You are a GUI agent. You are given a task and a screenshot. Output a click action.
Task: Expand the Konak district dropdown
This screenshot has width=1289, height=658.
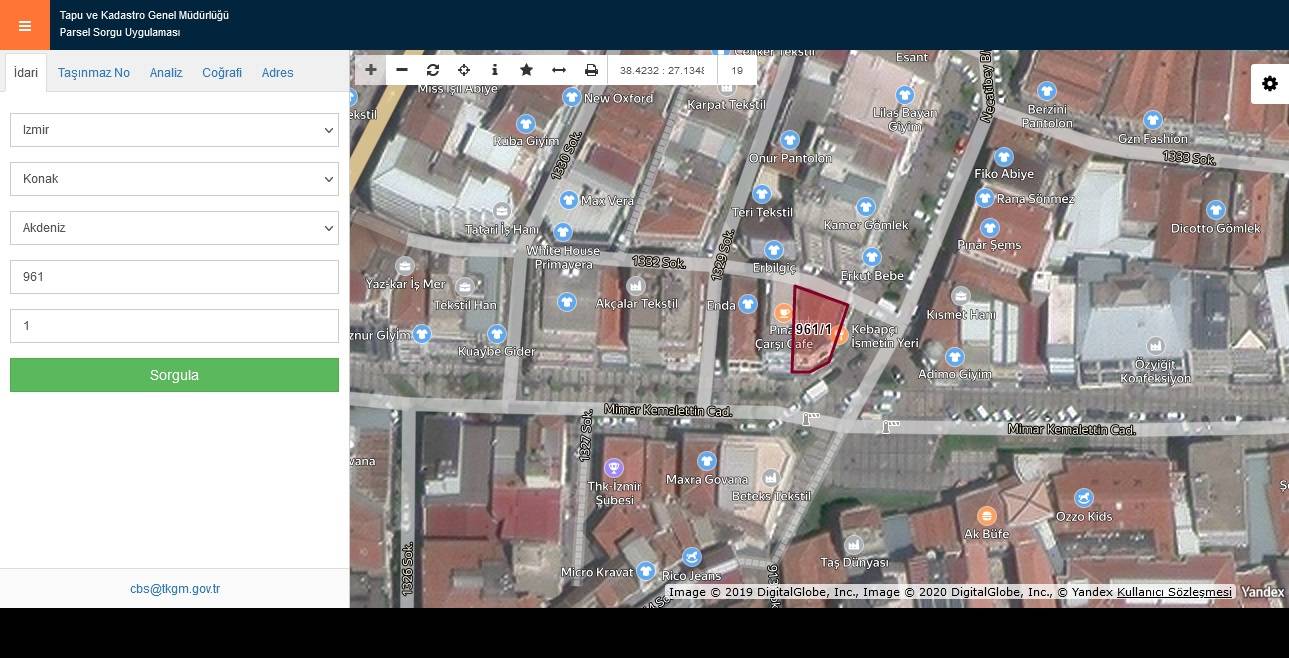[x=174, y=179]
